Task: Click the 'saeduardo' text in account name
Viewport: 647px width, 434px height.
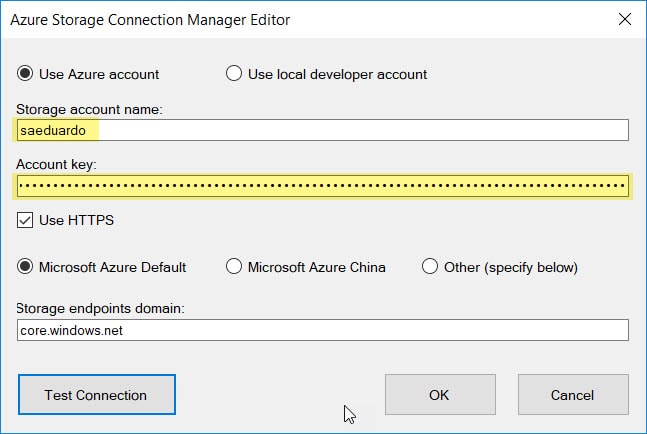Action: pos(52,130)
